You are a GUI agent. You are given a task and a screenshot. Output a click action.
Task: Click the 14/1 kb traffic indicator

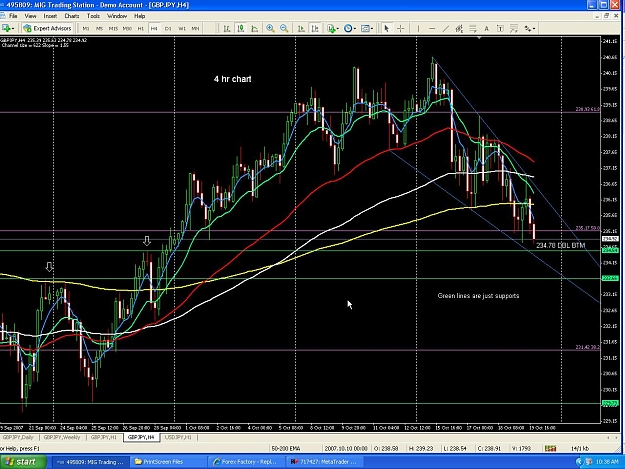pyautogui.click(x=580, y=449)
